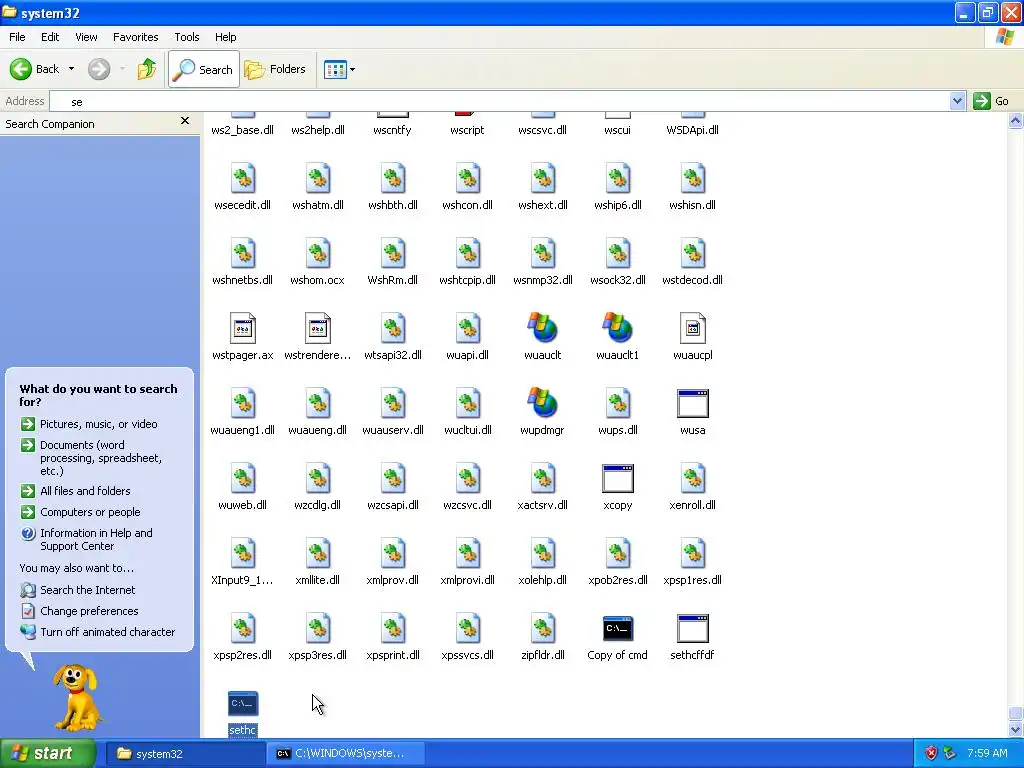The height and width of the screenshot is (768, 1024).
Task: Select the wupdmgr icon
Action: (x=542, y=403)
